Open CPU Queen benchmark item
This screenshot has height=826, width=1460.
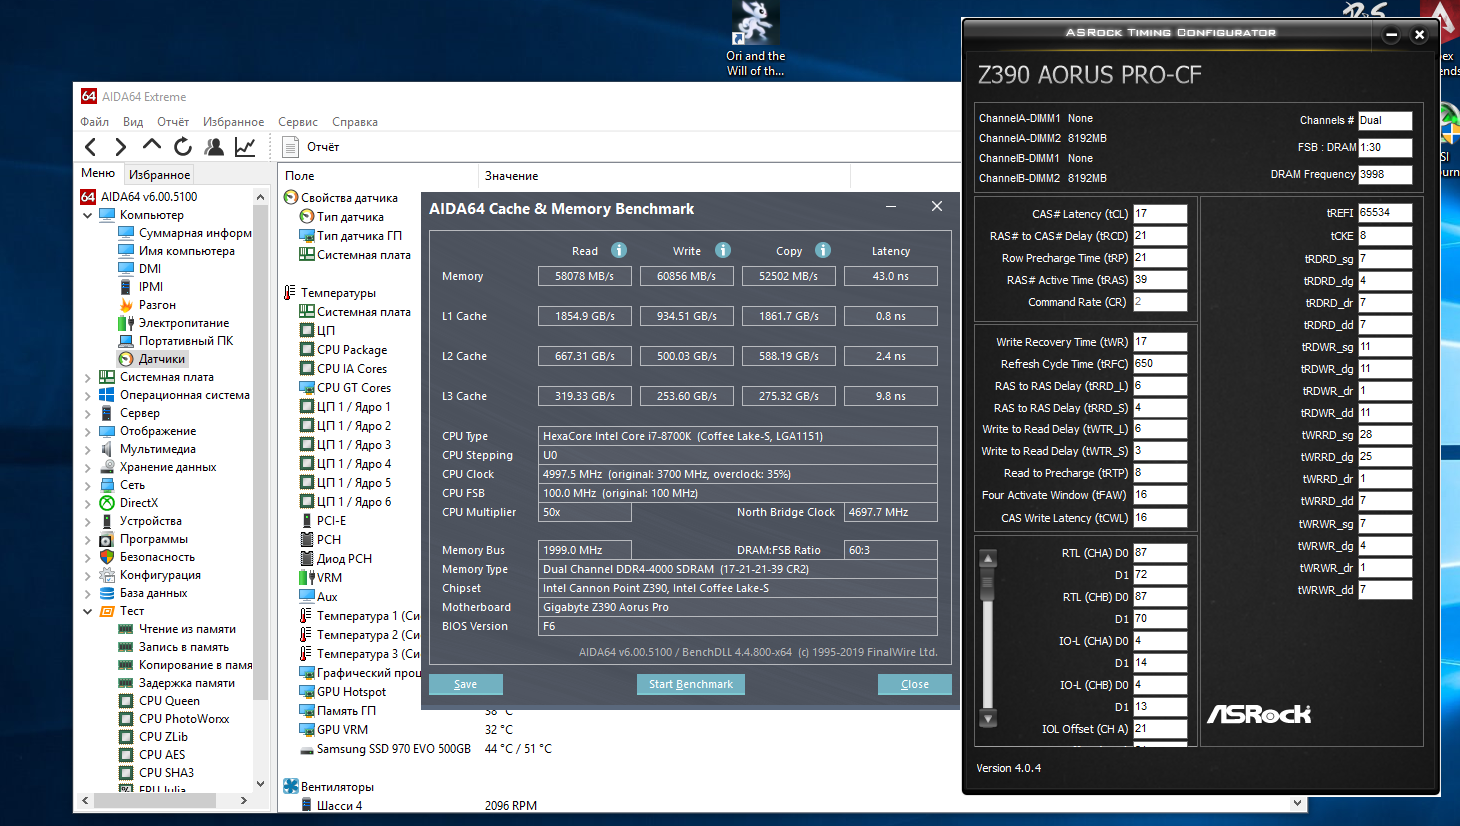pyautogui.click(x=169, y=701)
